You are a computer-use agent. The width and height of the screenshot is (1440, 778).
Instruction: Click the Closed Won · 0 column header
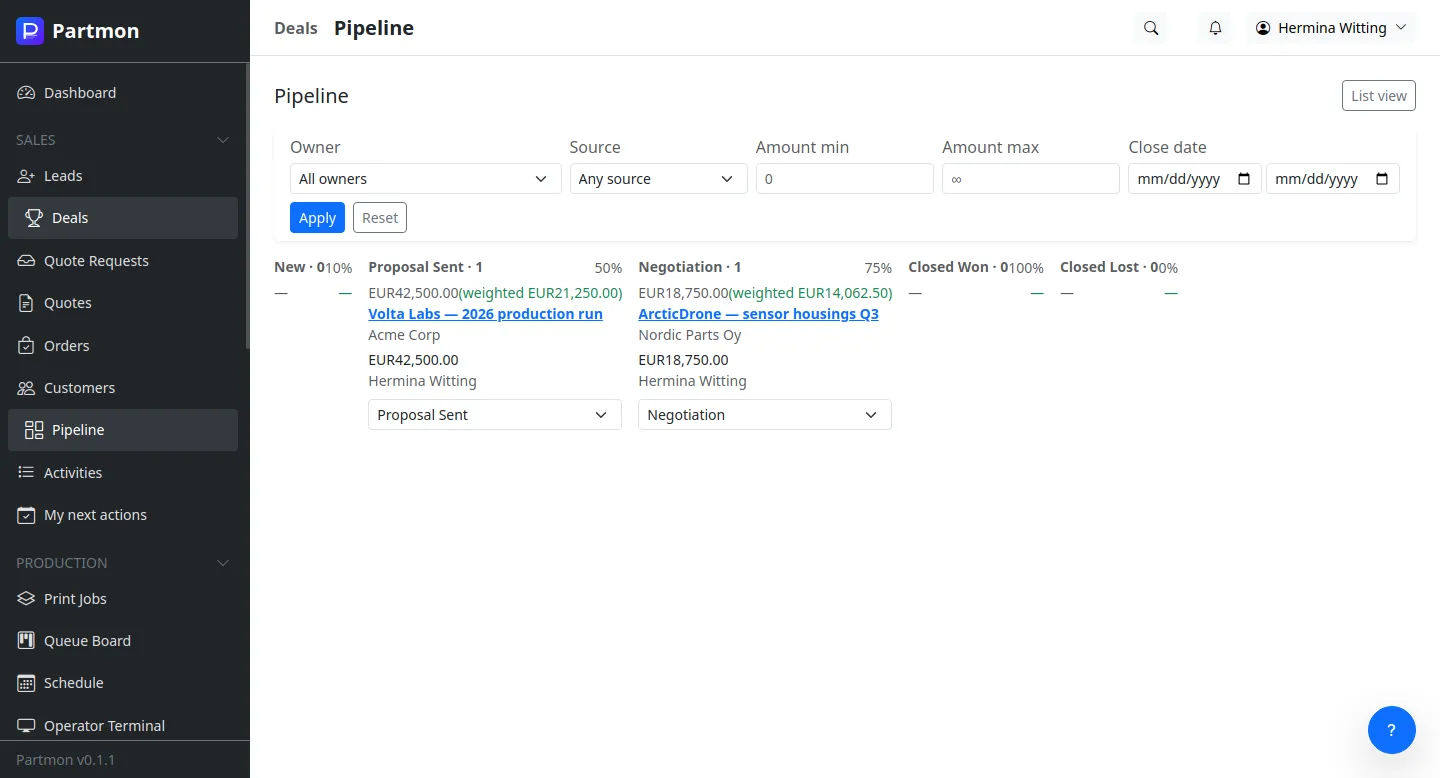pyautogui.click(x=958, y=267)
